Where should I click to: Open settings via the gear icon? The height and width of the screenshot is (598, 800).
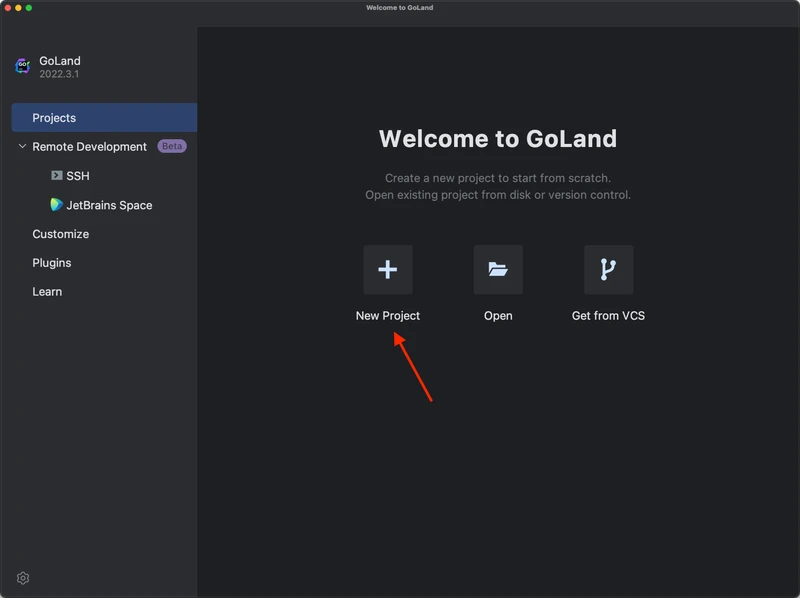23,578
